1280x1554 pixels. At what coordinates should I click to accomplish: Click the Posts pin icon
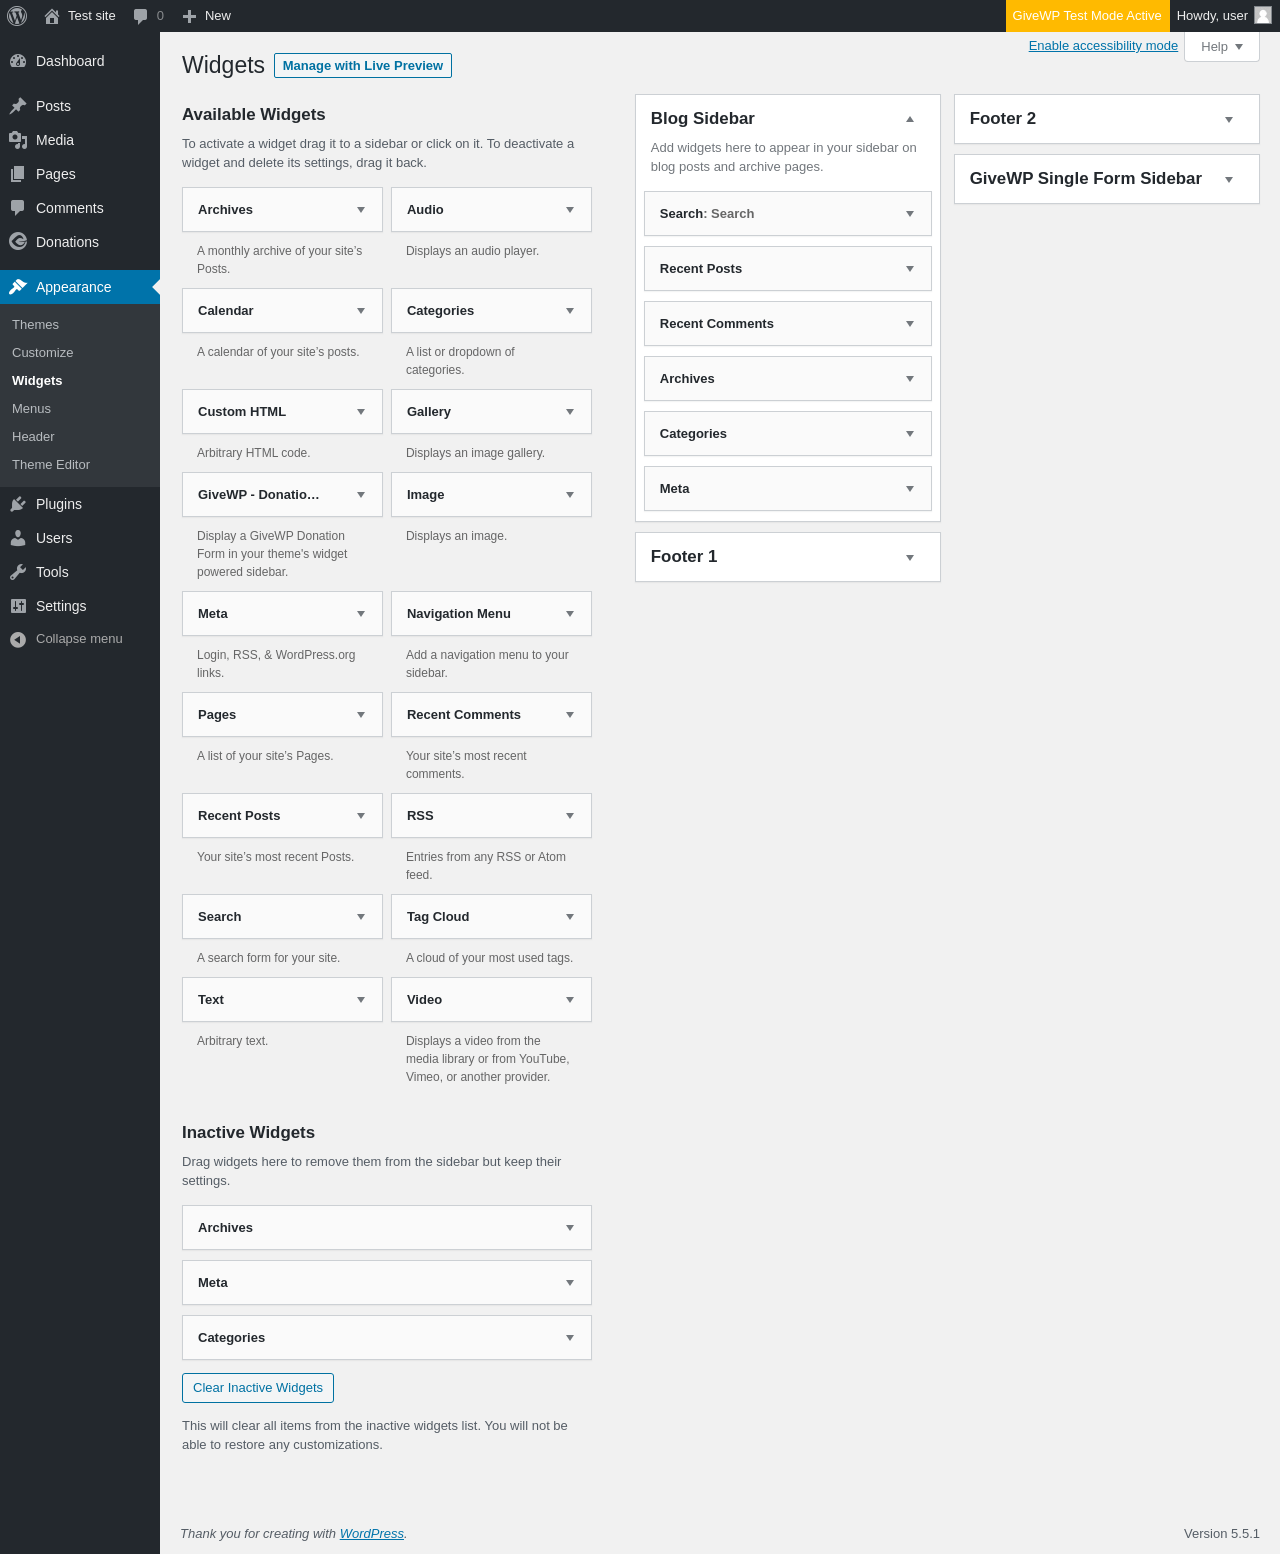tap(18, 106)
